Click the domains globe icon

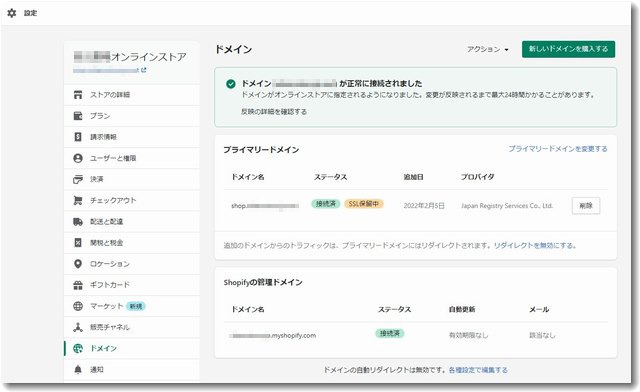[78, 348]
